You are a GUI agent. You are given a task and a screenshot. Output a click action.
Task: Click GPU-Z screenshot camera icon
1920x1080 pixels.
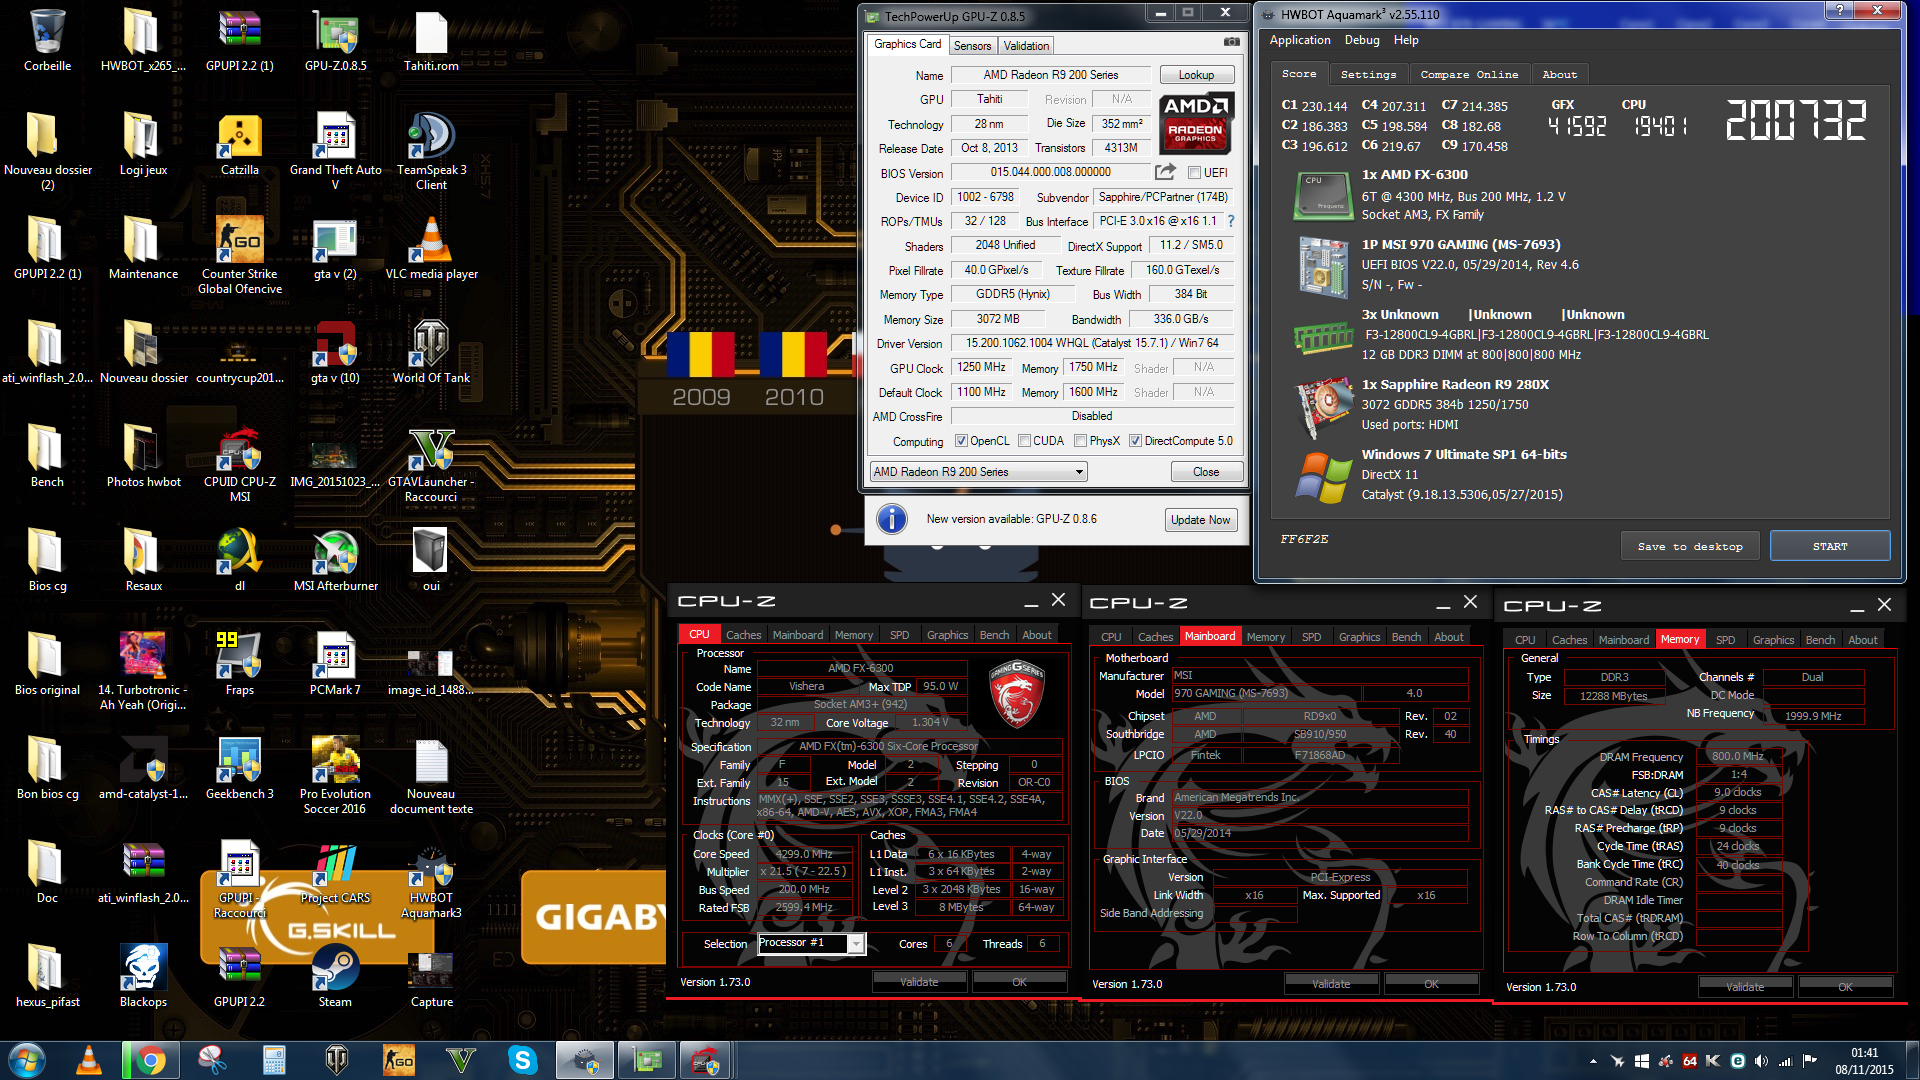point(1232,42)
